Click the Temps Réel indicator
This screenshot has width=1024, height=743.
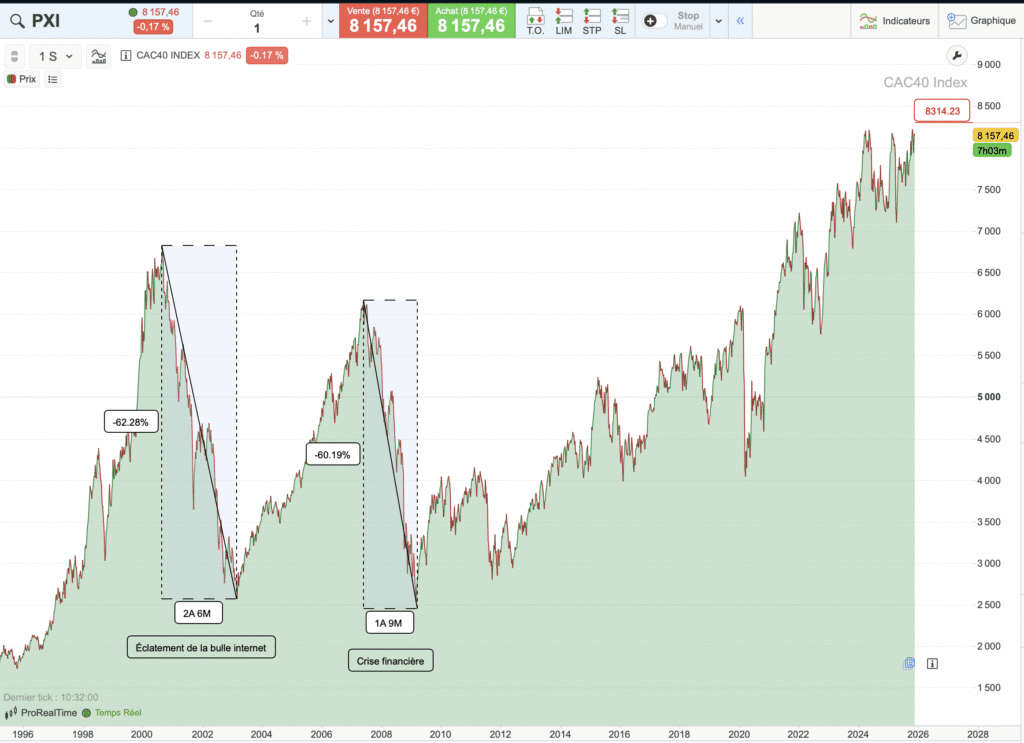(118, 713)
